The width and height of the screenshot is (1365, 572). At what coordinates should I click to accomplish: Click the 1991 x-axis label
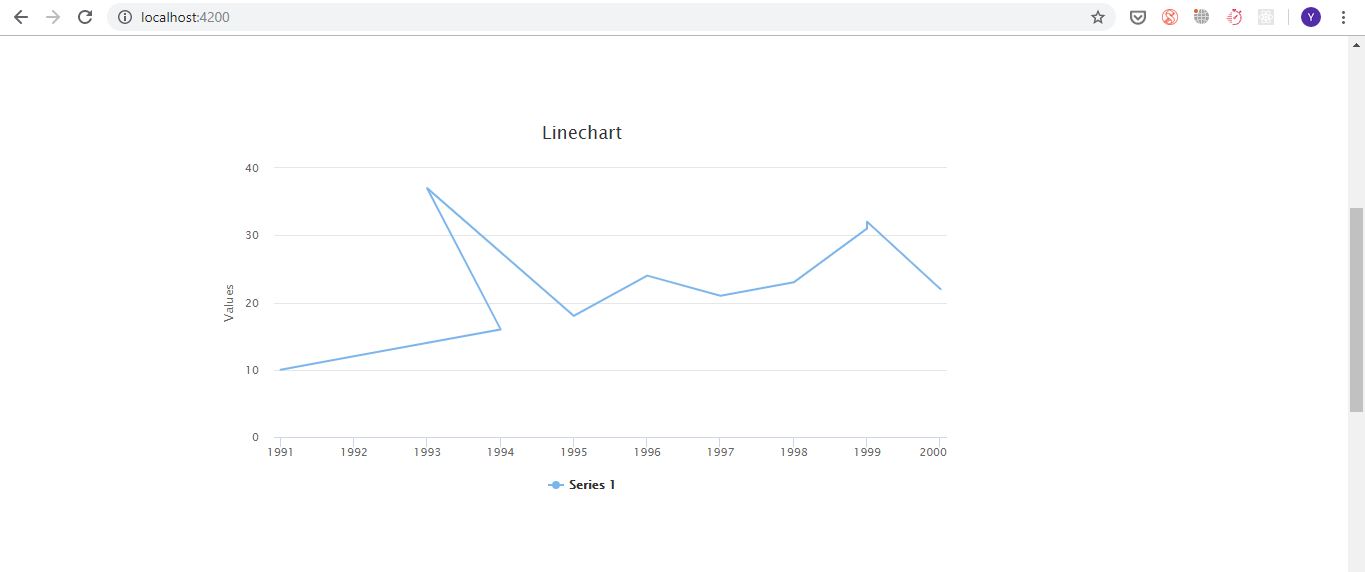[x=280, y=452]
